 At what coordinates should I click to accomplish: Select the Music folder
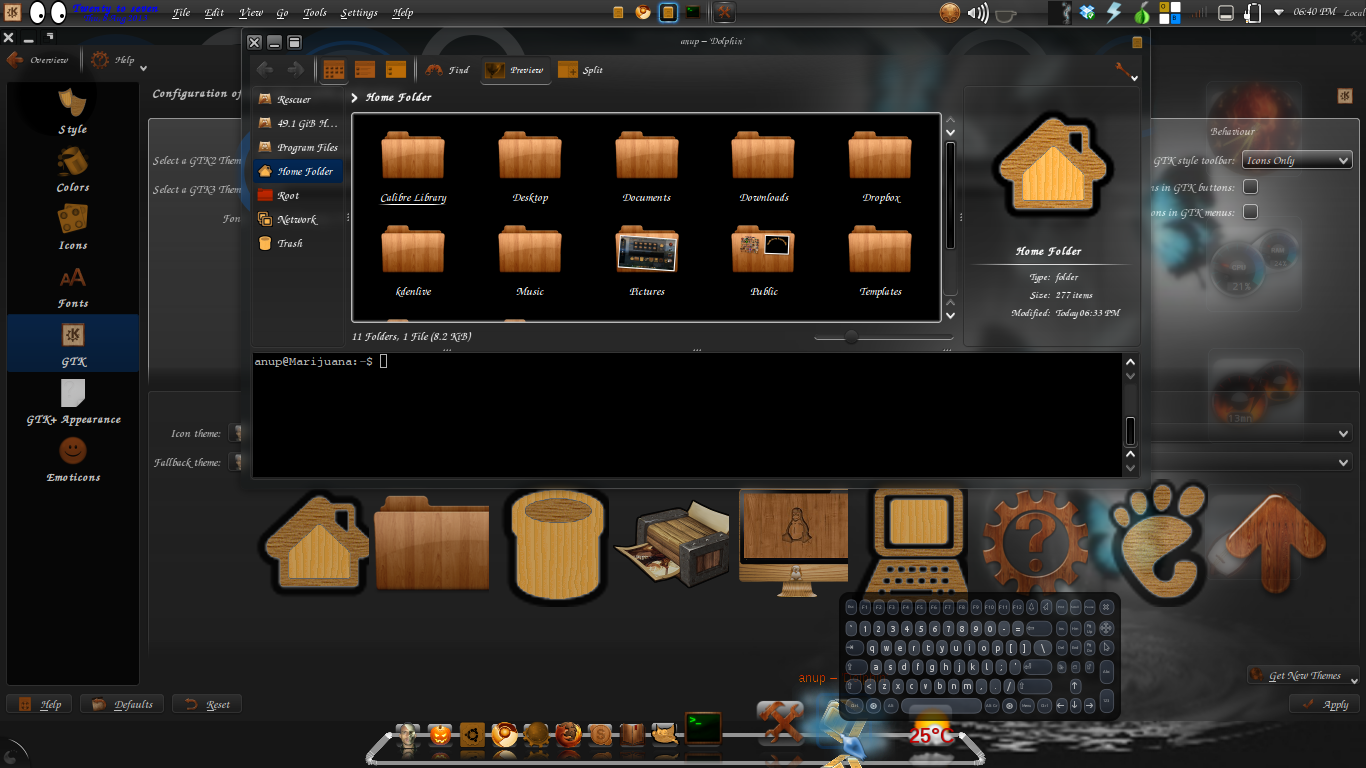coord(530,260)
